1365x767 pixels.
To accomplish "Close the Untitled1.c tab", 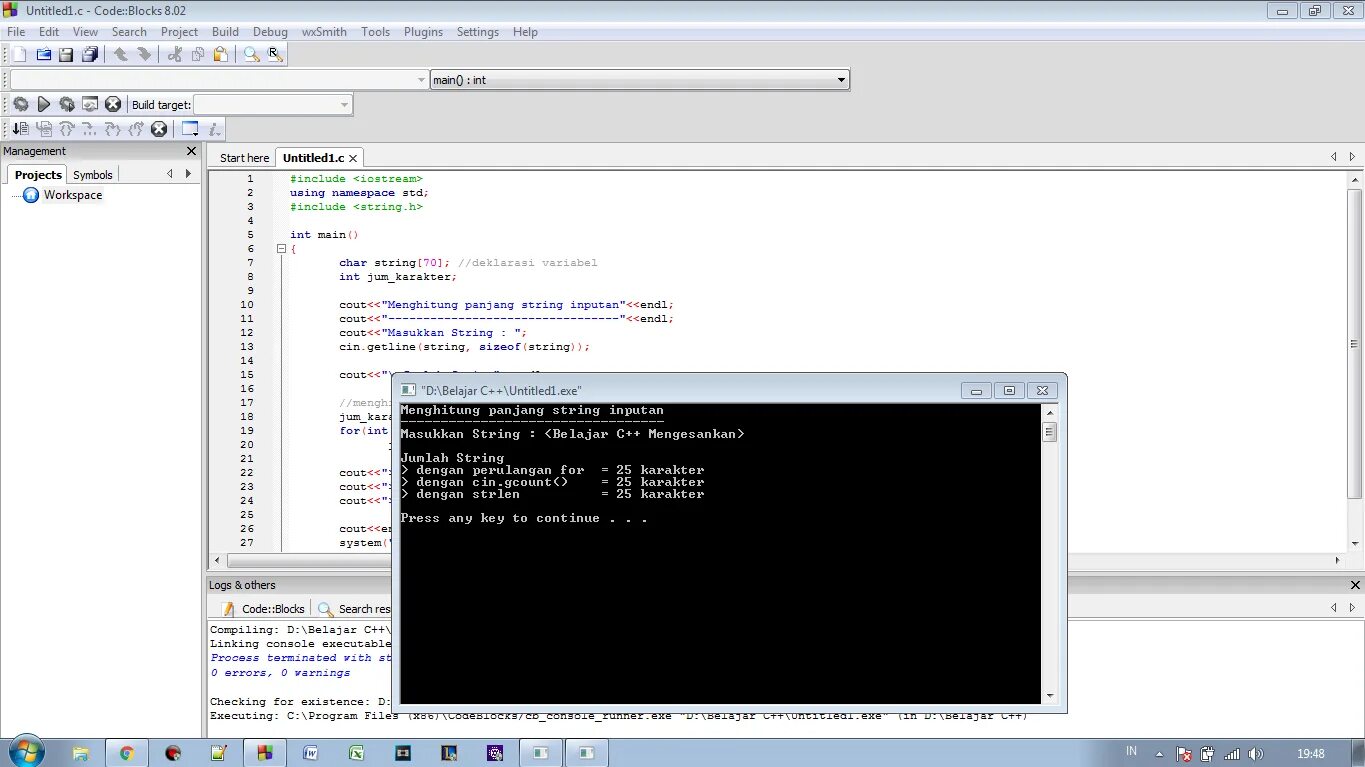I will click(x=353, y=158).
